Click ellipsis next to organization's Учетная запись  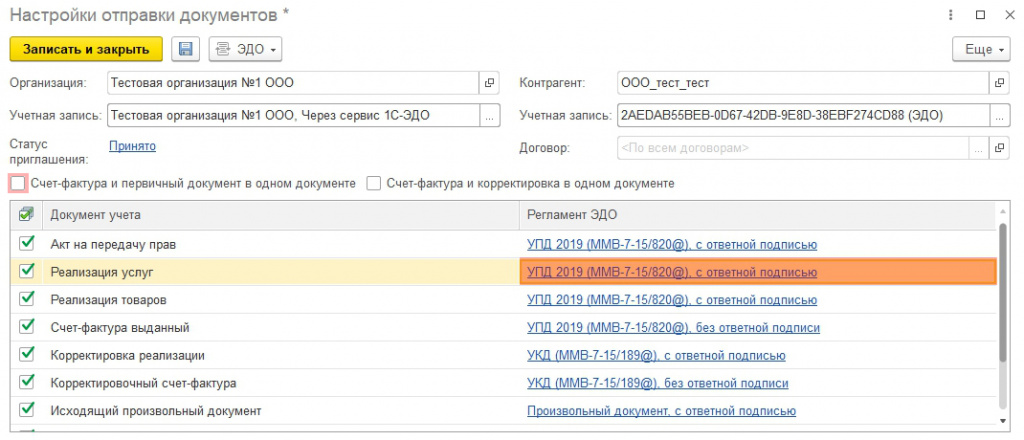[489, 115]
